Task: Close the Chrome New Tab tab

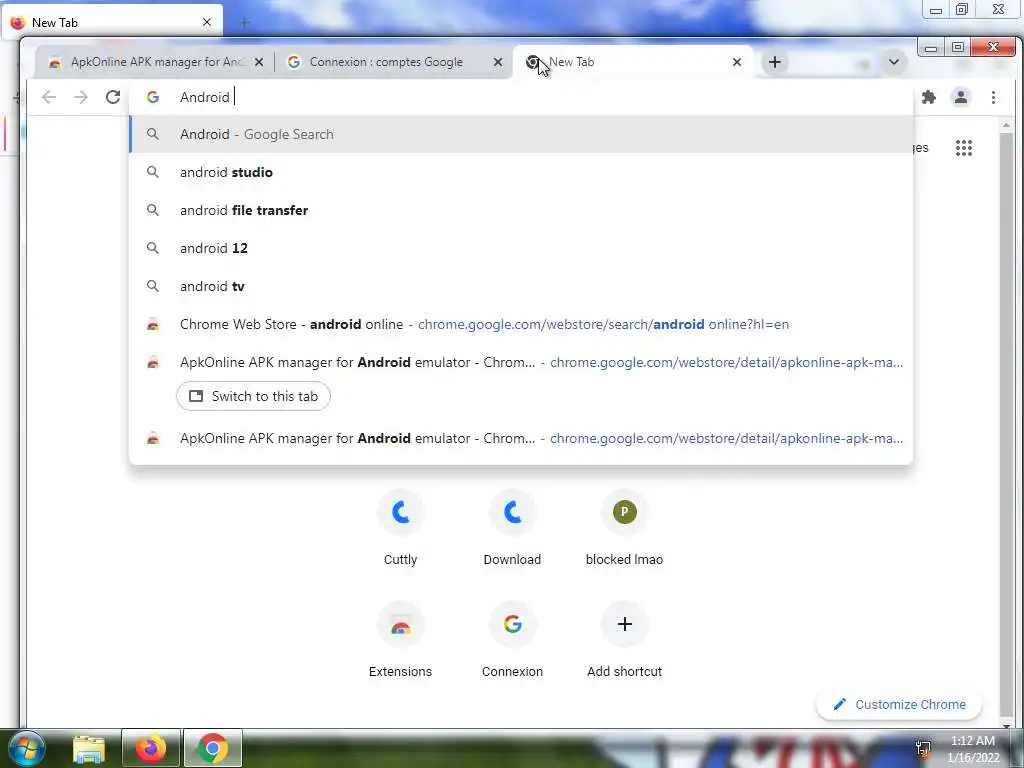Action: [737, 62]
